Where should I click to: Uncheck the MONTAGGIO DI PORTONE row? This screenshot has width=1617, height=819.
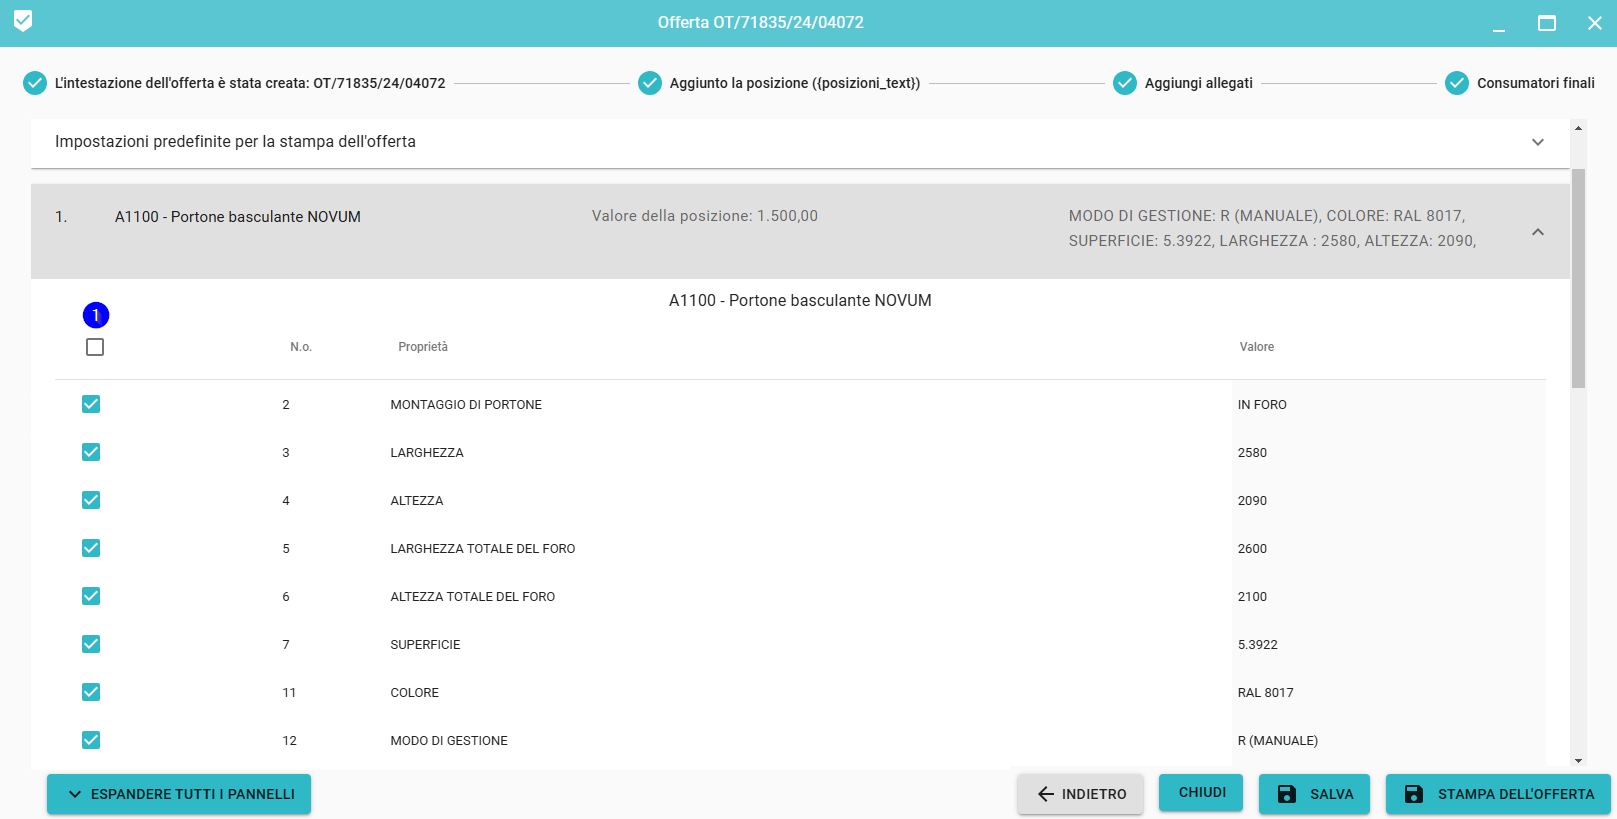point(91,404)
